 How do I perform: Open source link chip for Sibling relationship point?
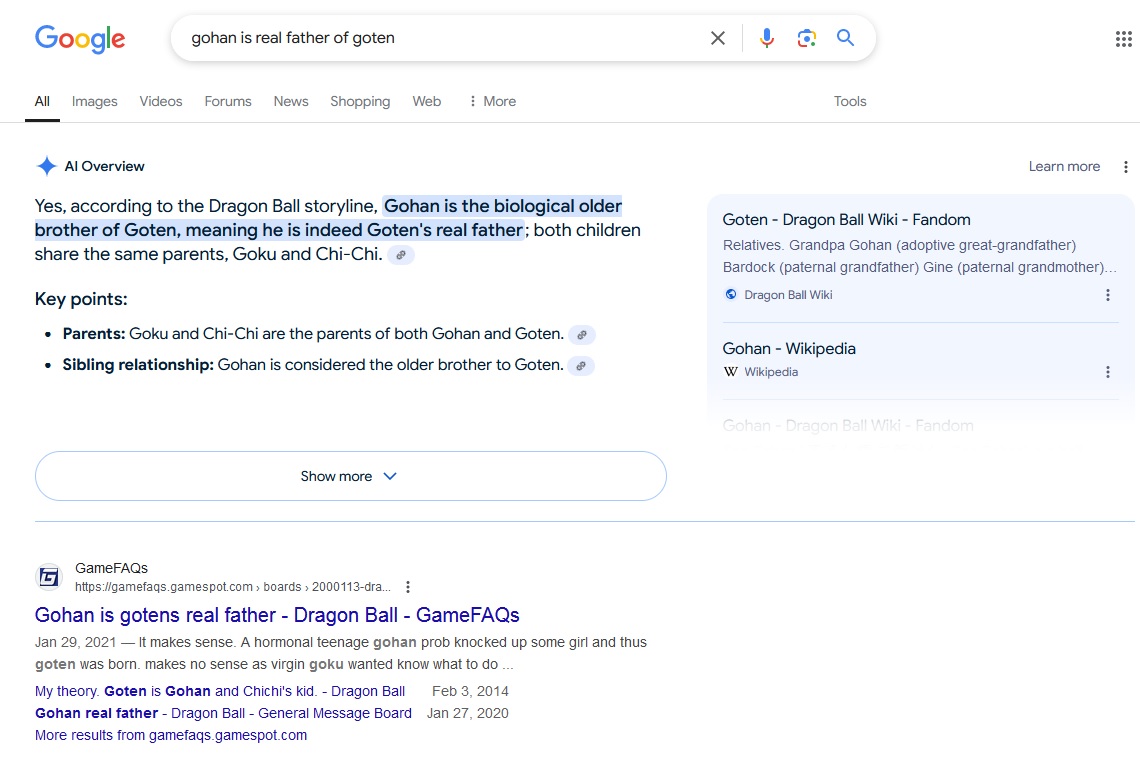tap(581, 366)
